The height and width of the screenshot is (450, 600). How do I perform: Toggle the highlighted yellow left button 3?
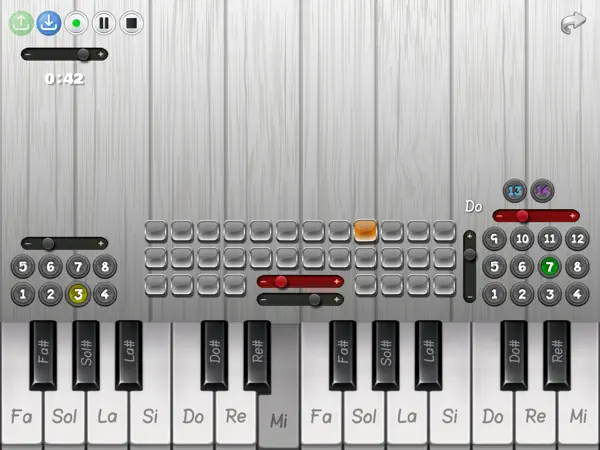(x=78, y=294)
